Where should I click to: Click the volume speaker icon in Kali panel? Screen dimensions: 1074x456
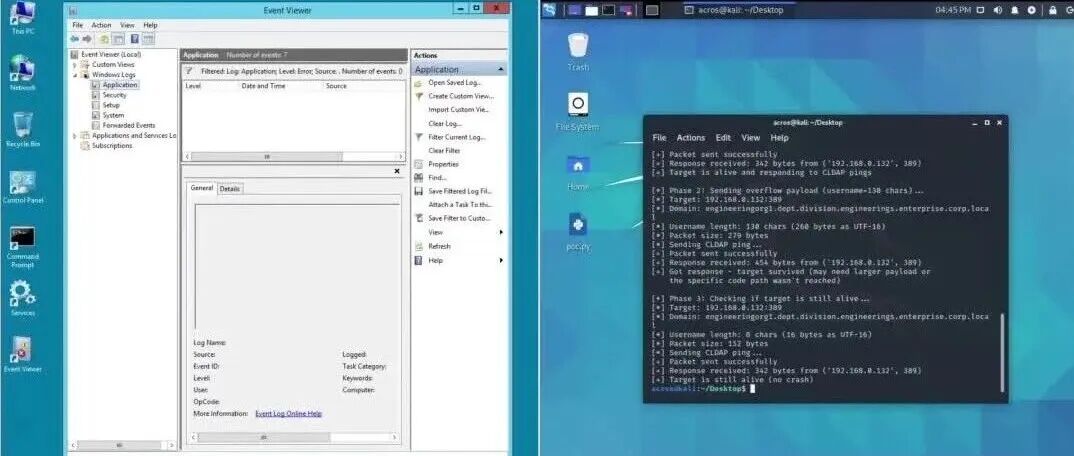(x=997, y=10)
